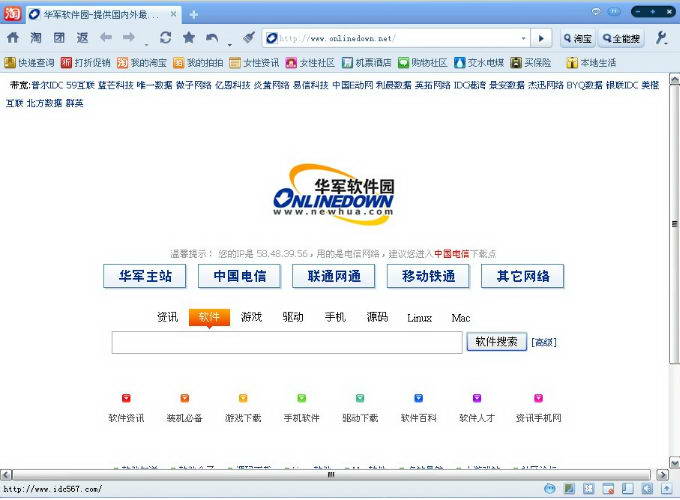Click the blue 软件百科 icon
This screenshot has height=500, width=680.
pos(418,398)
